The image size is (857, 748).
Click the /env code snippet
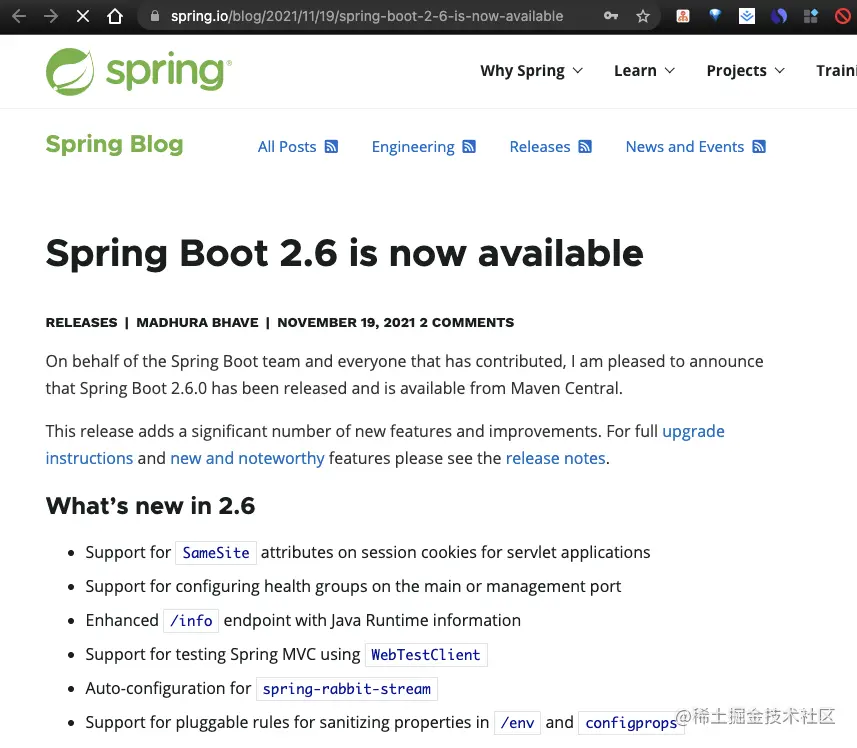[x=517, y=723]
